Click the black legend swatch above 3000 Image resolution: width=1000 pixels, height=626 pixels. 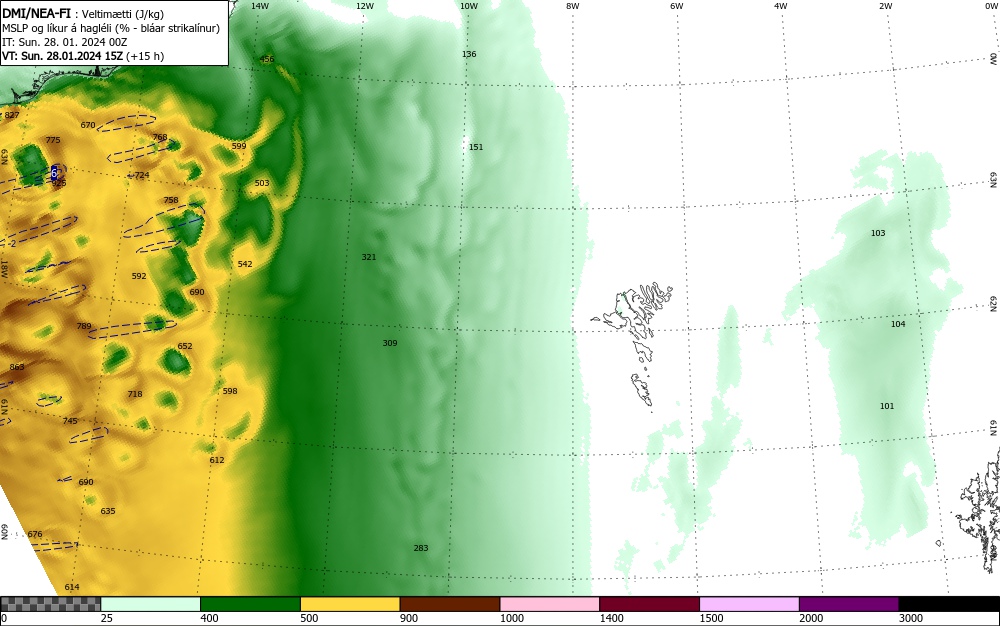click(x=949, y=604)
